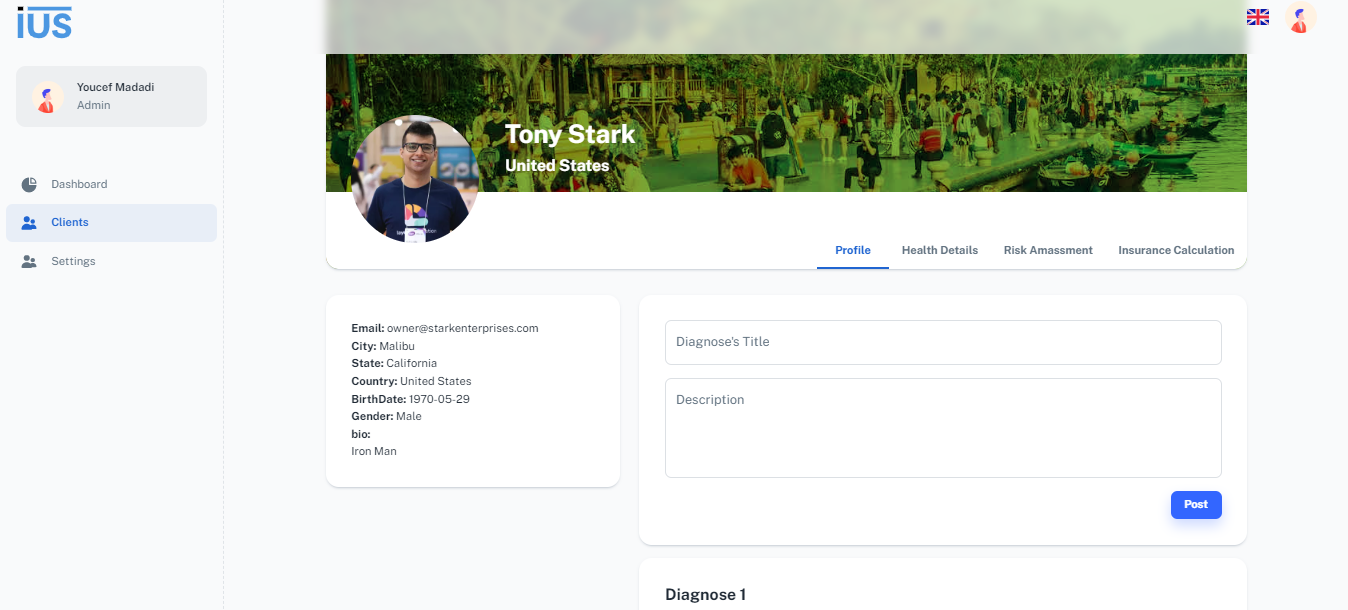Open the UK flag language selector

pyautogui.click(x=1257, y=17)
